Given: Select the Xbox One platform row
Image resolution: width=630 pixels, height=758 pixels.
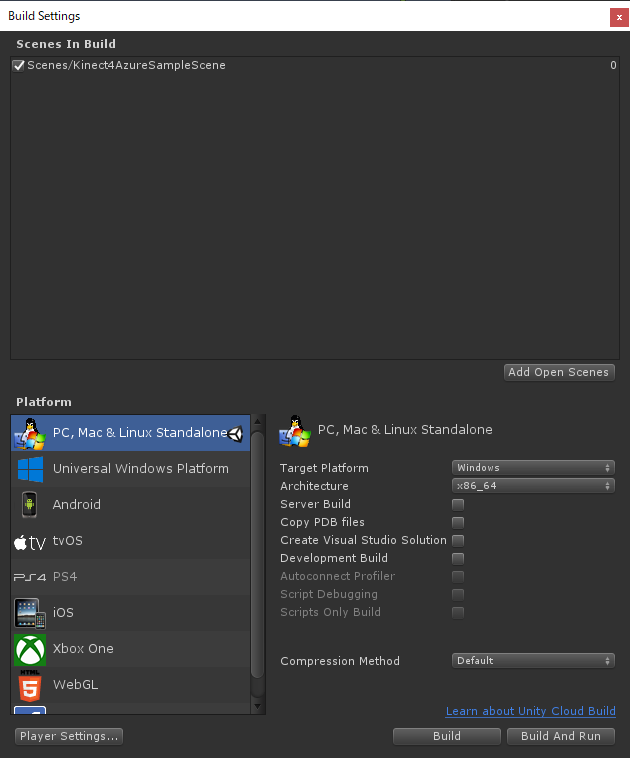Looking at the screenshot, I should pos(131,649).
